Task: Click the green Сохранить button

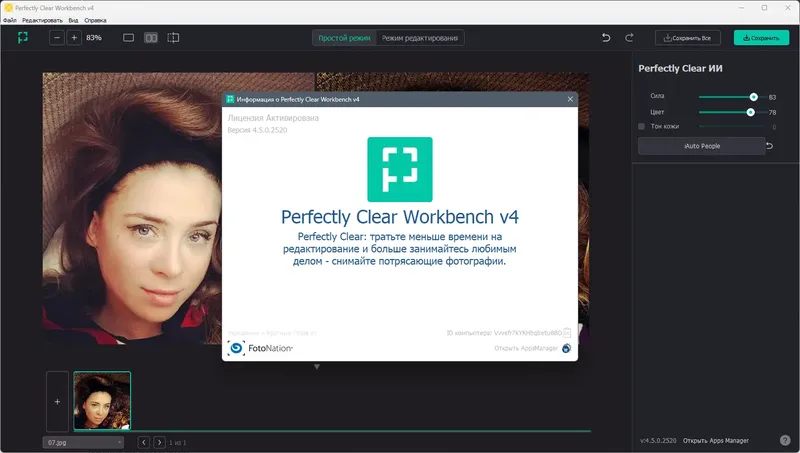Action: (x=761, y=38)
